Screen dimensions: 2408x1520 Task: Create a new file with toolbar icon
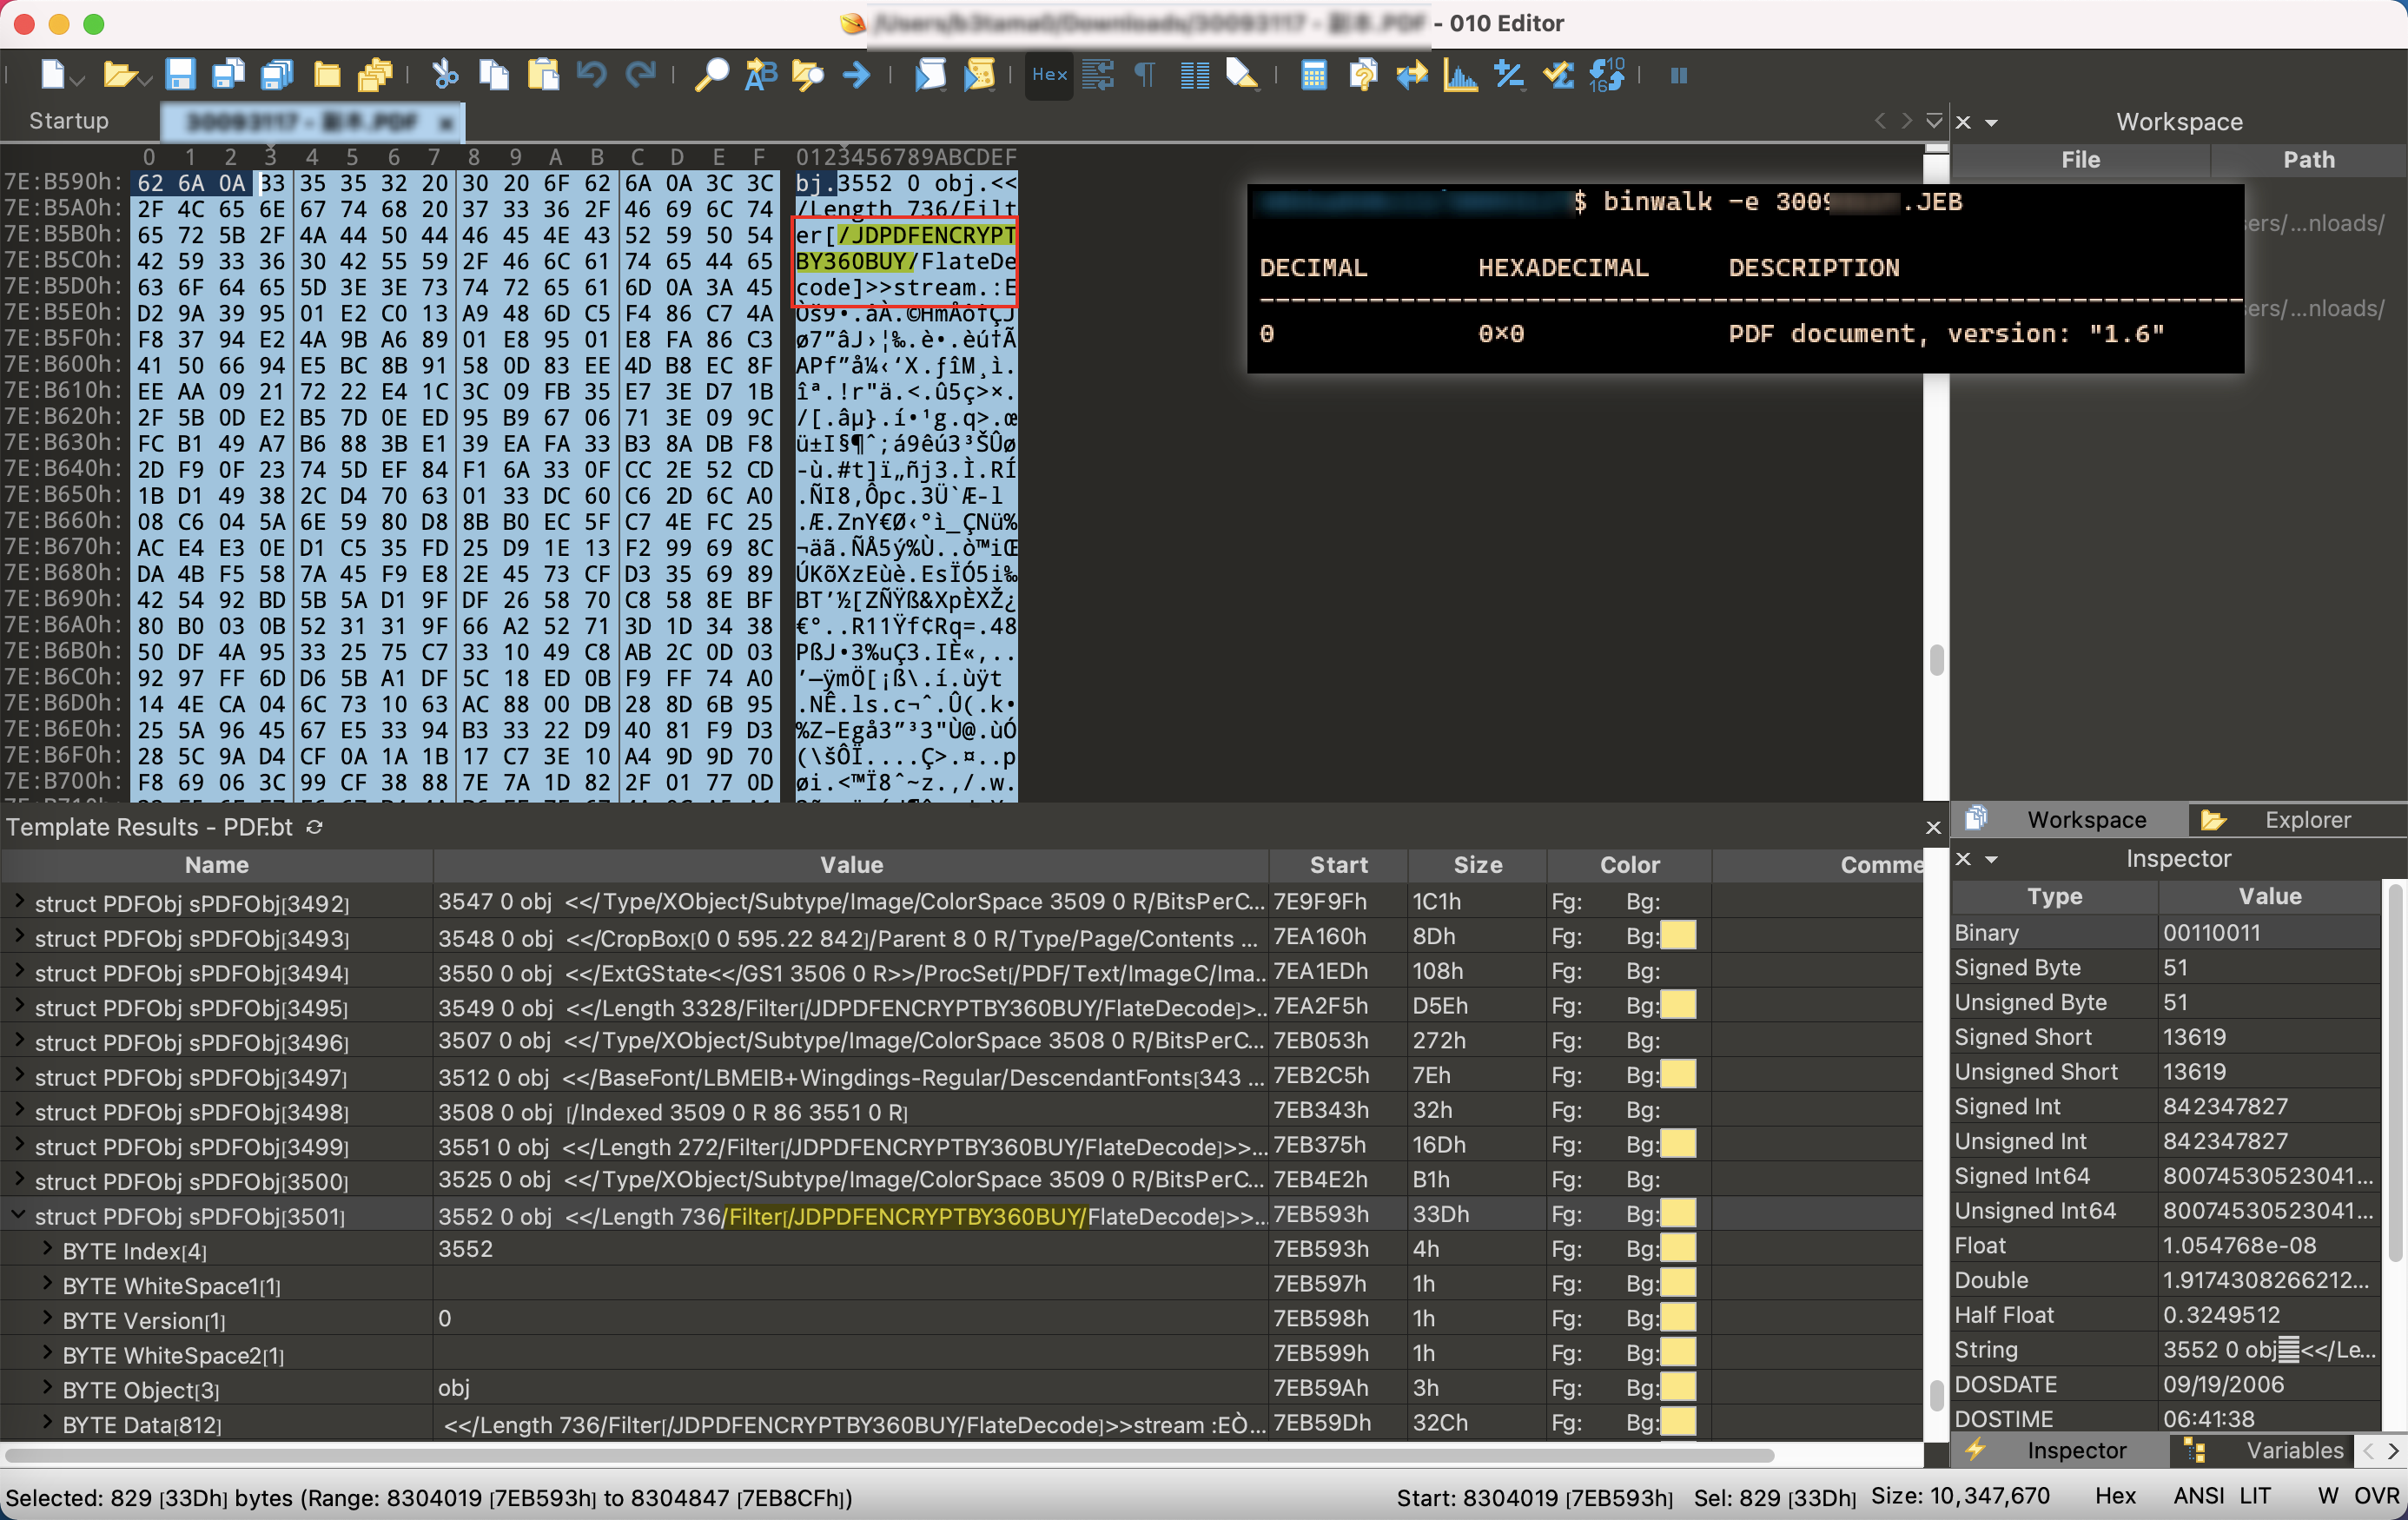pos(53,75)
